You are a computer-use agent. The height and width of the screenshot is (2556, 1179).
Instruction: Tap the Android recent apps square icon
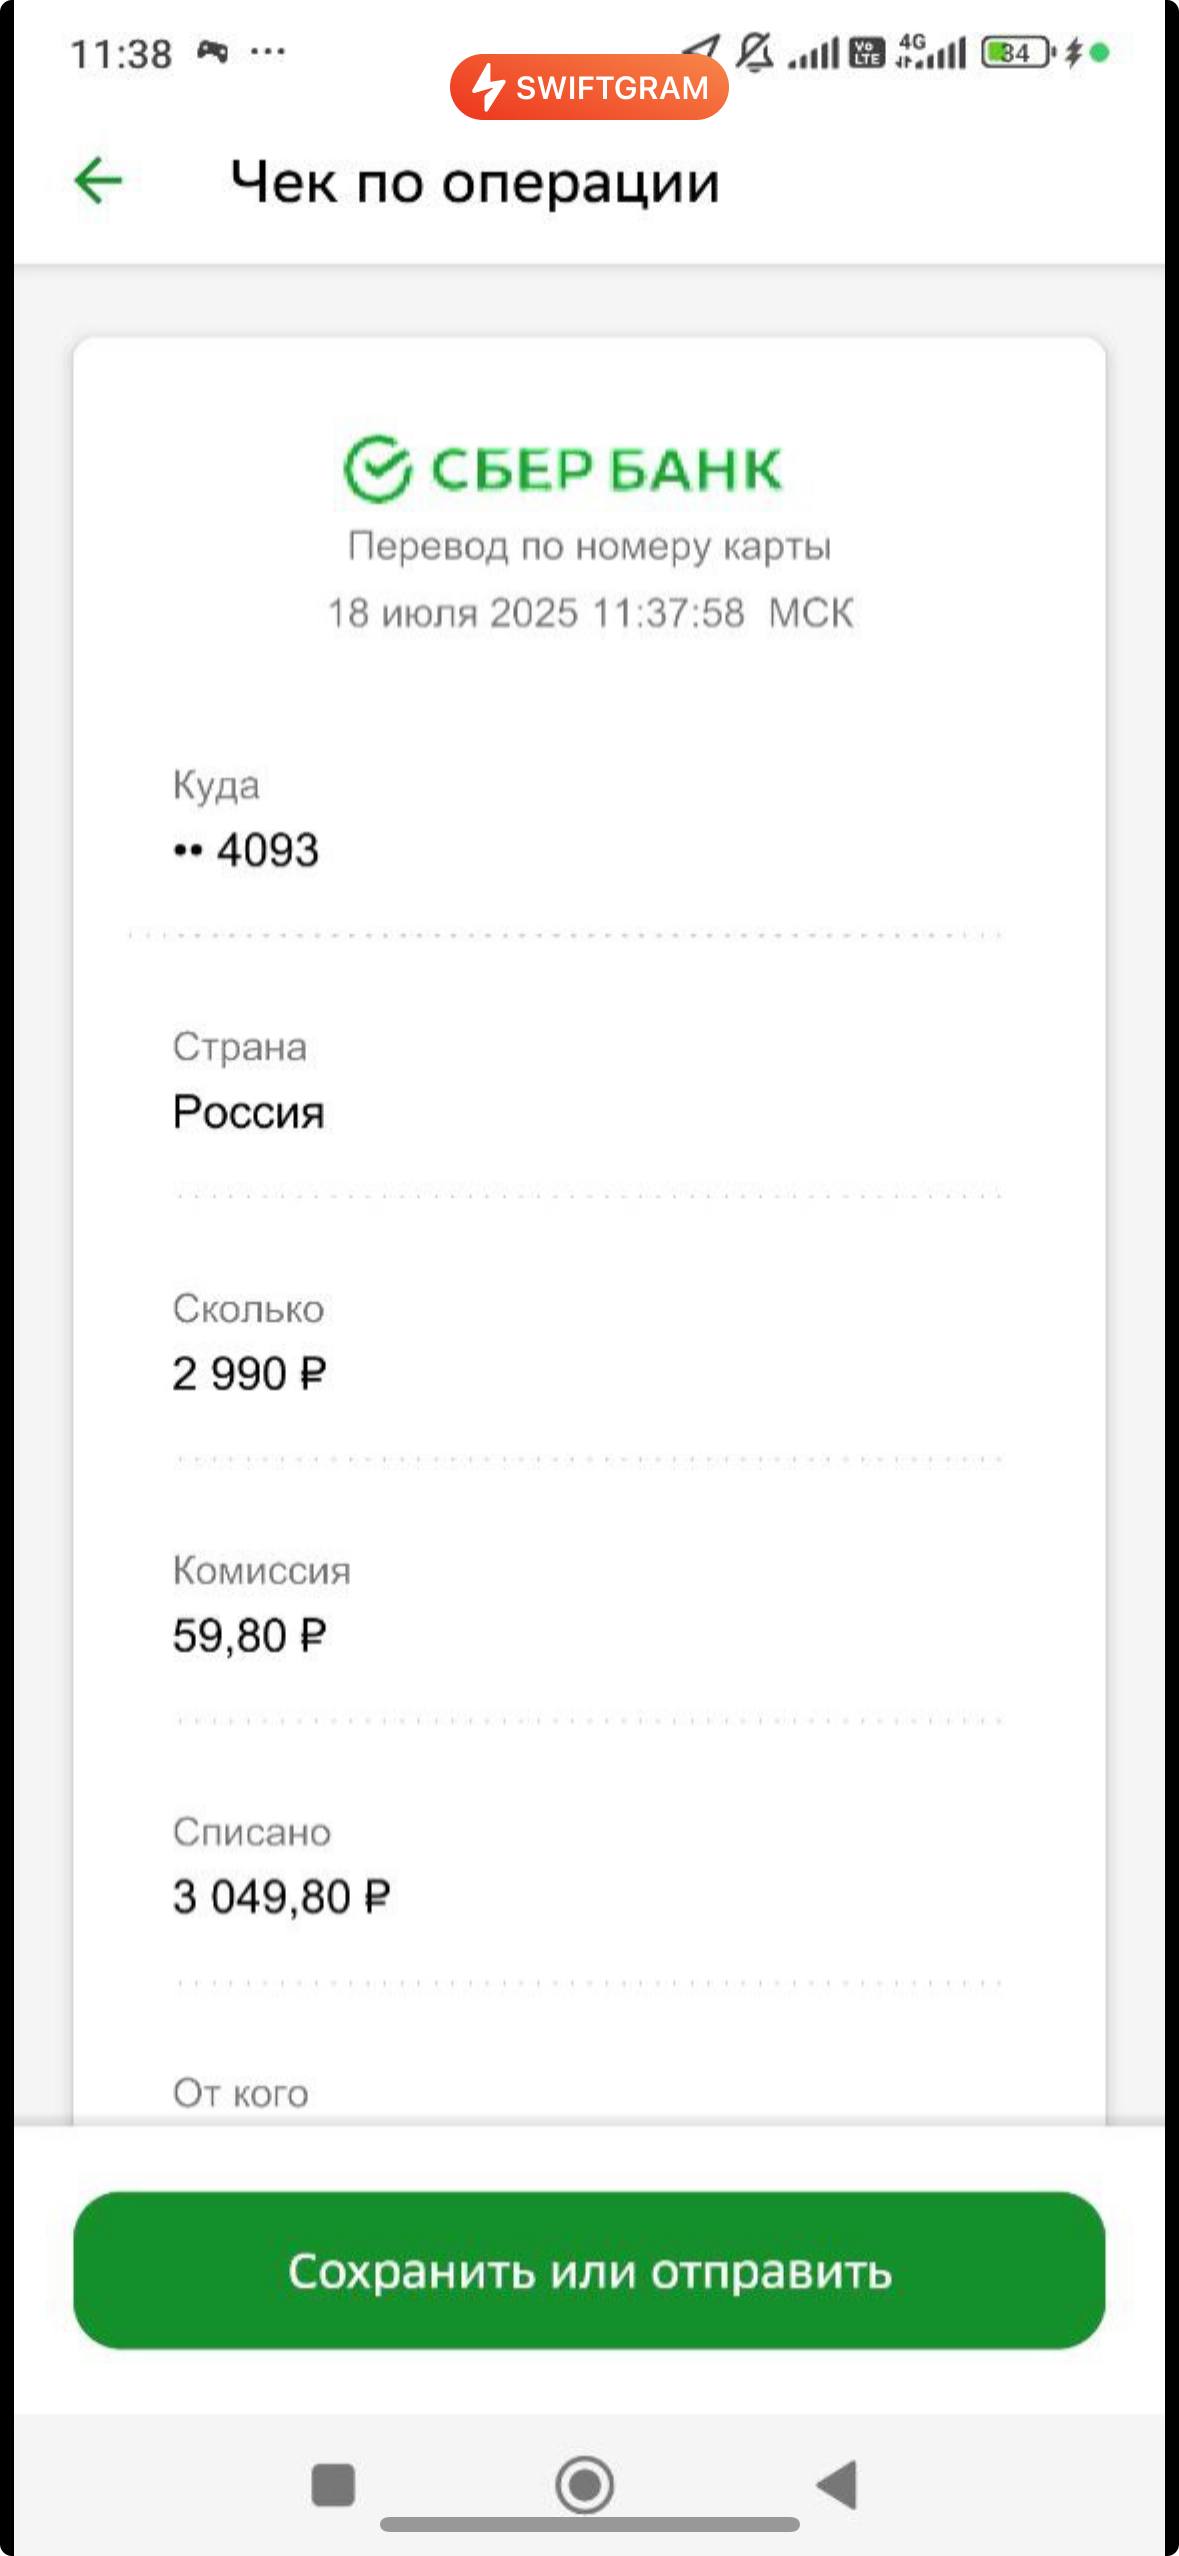pyautogui.click(x=333, y=2485)
